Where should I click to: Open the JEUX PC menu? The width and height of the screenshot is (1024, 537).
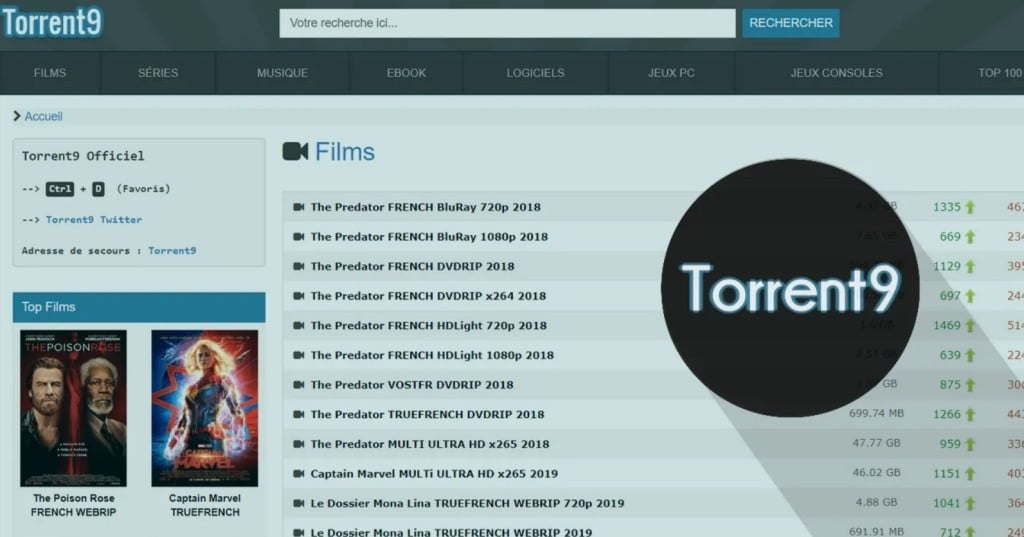coord(671,73)
